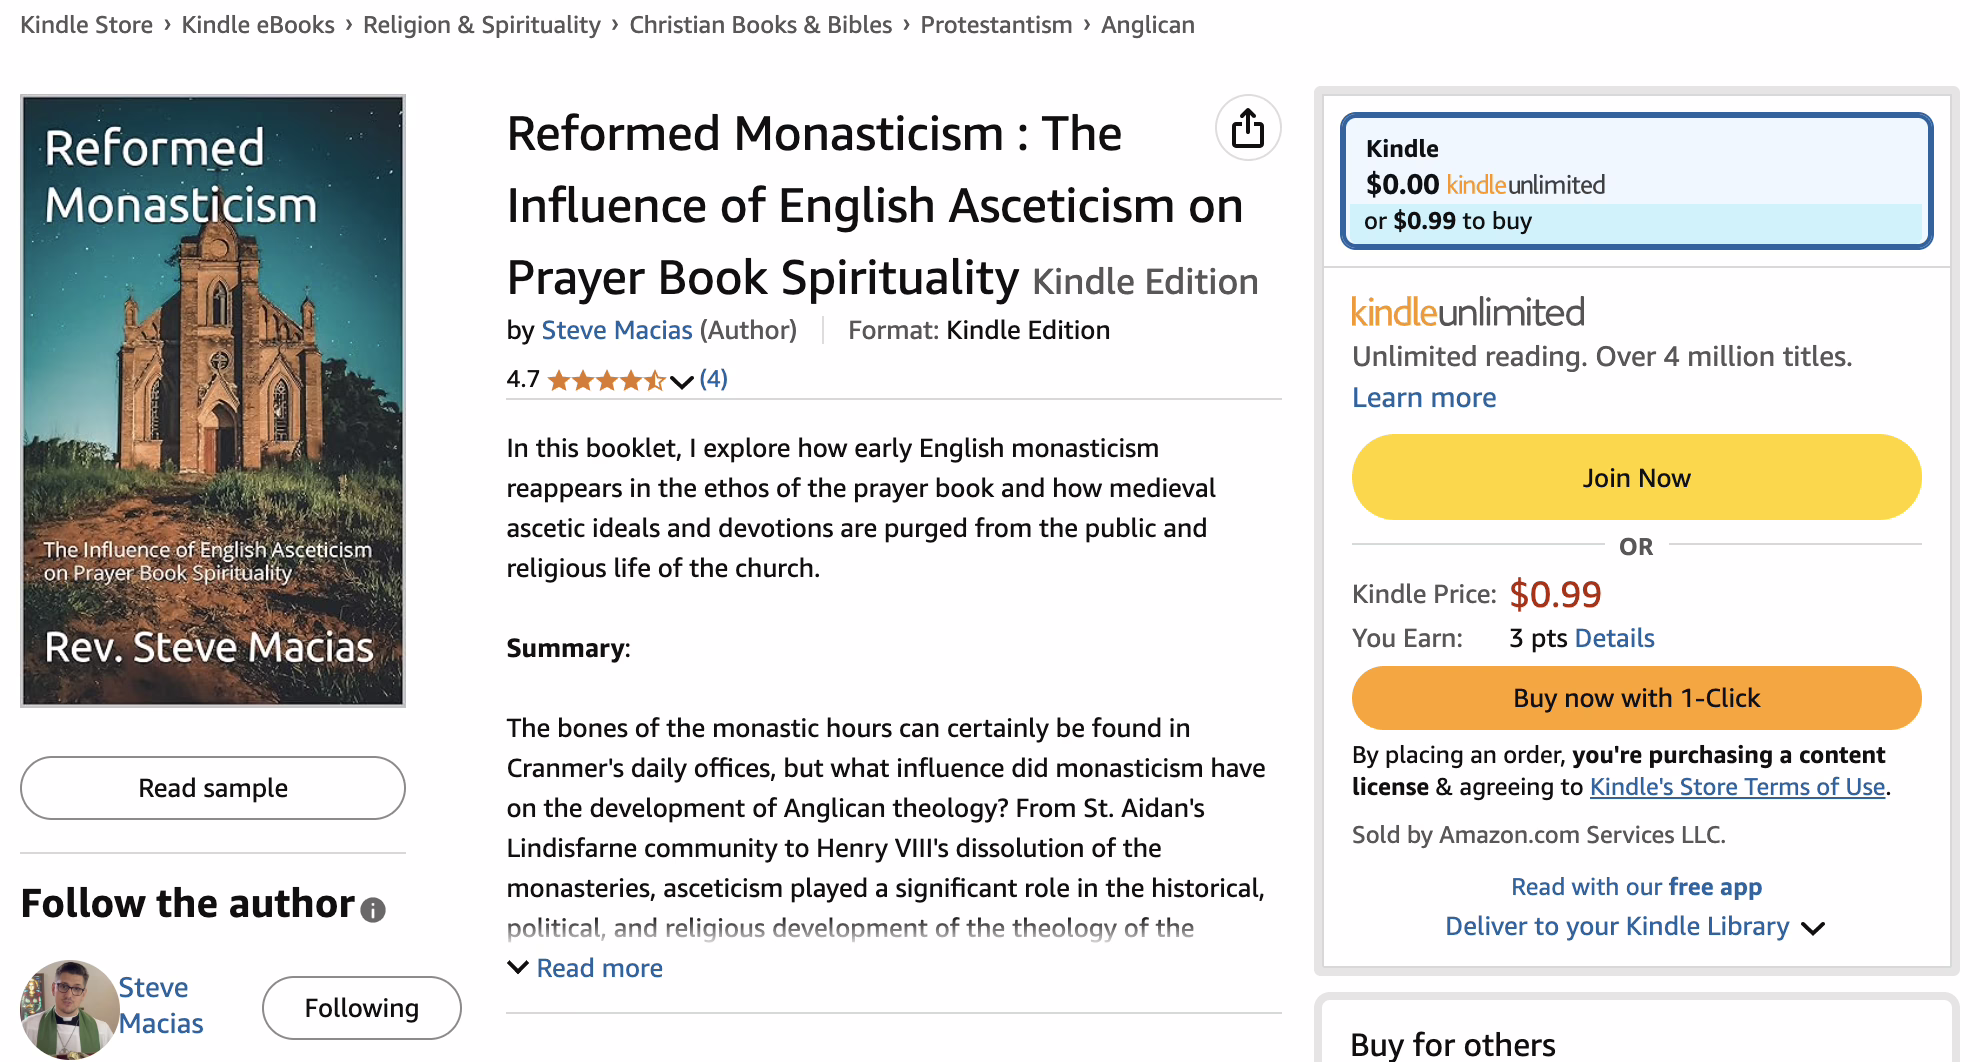Image resolution: width=1980 pixels, height=1062 pixels.
Task: Click the Kindle Unlimited logo
Action: 1467,312
